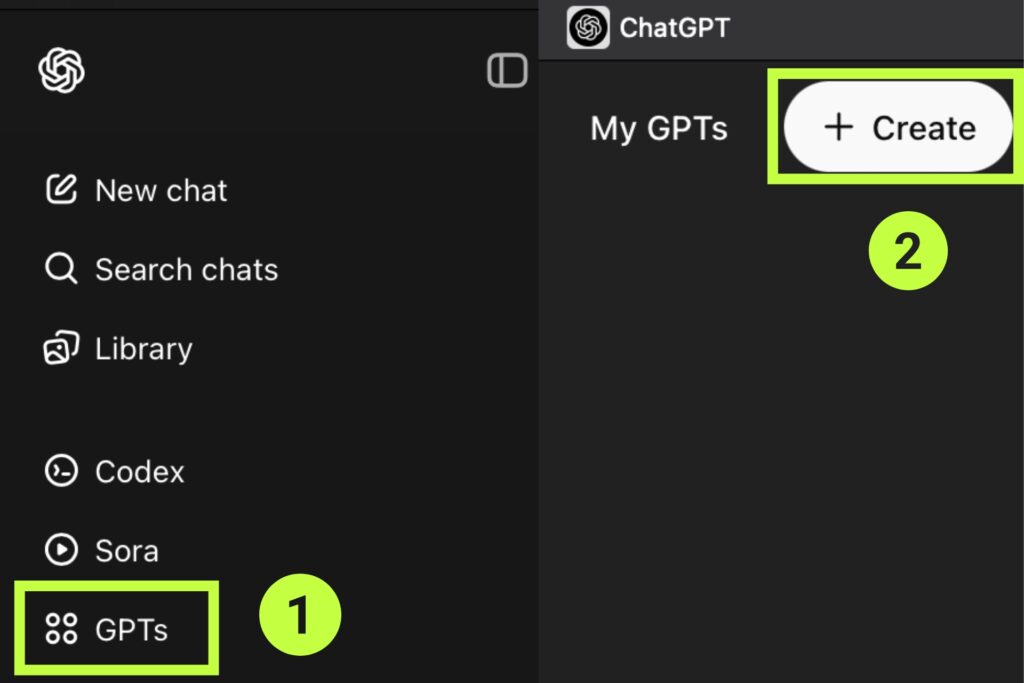The width and height of the screenshot is (1024, 683).
Task: Open Search chats via its text label
Action: click(186, 269)
